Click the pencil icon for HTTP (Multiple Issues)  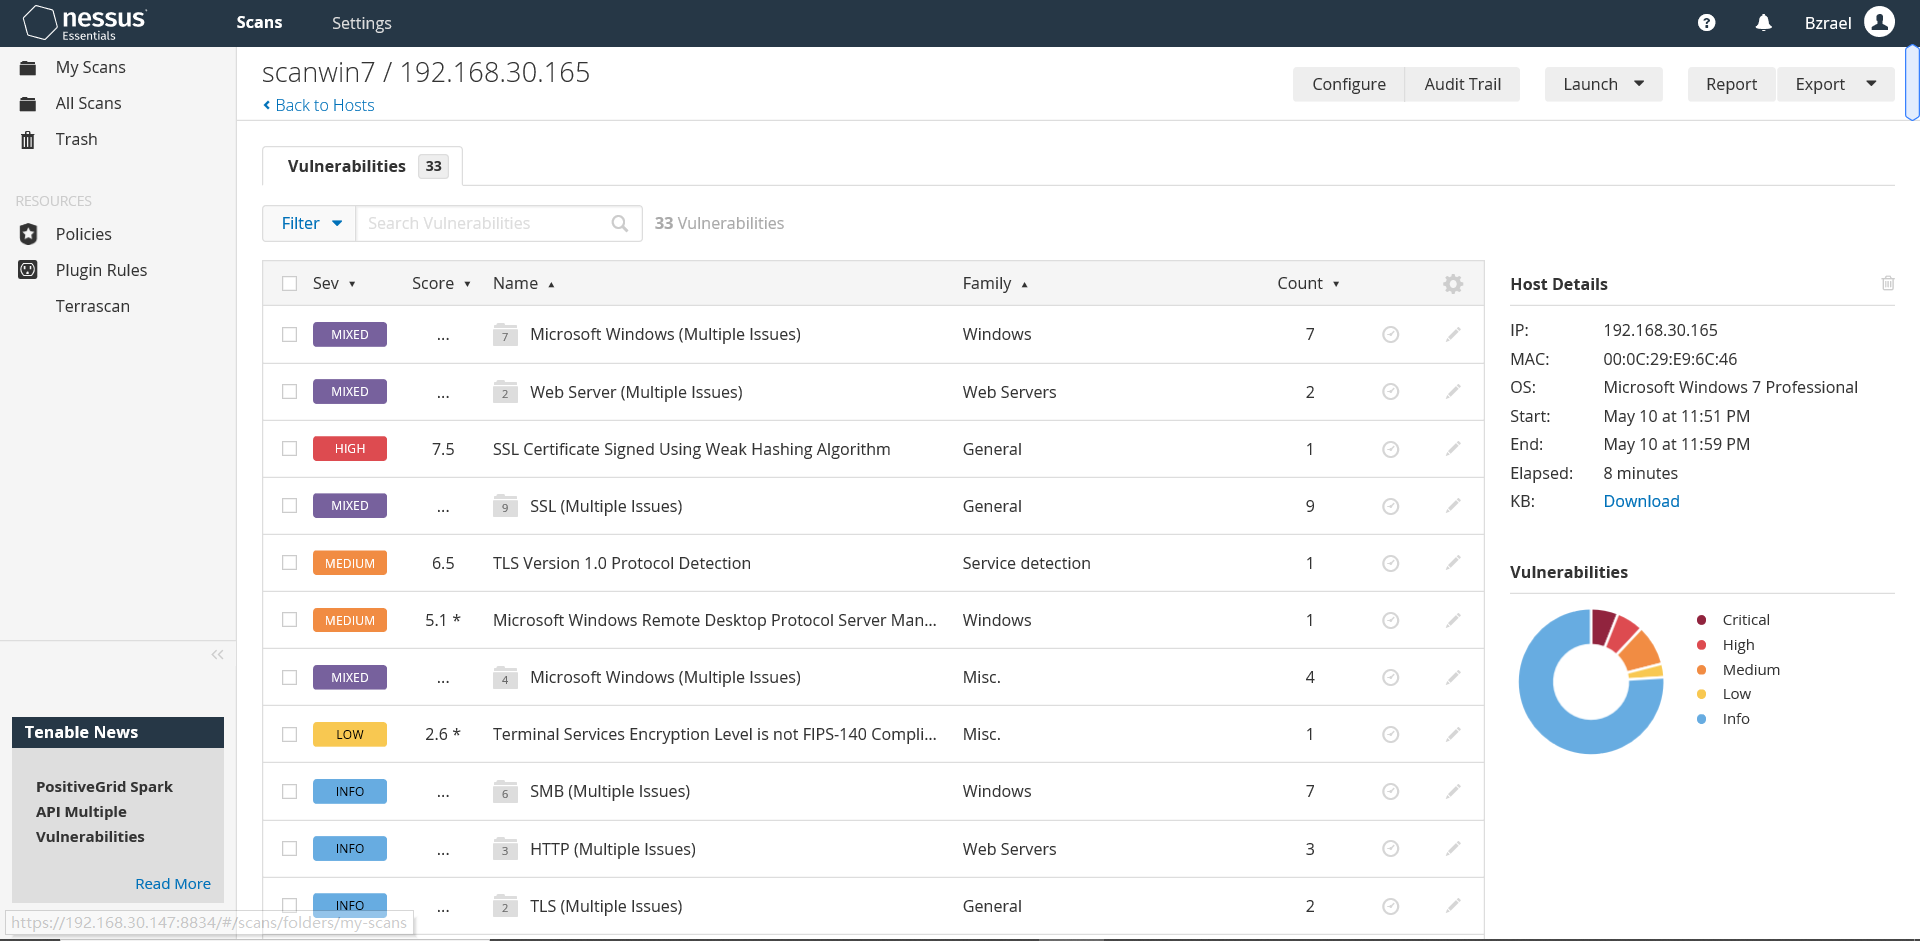point(1453,848)
